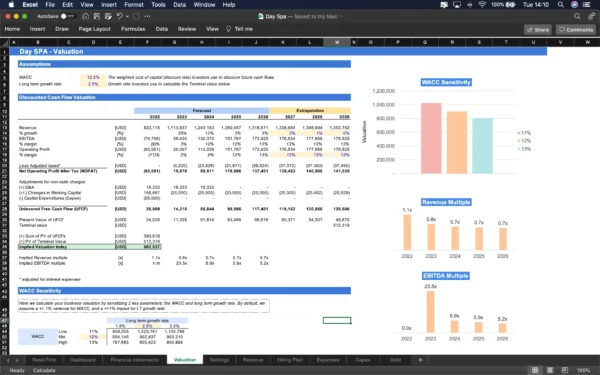
Task: Click the 23.5x bar in EBITDA Multiple chart
Action: [430, 311]
